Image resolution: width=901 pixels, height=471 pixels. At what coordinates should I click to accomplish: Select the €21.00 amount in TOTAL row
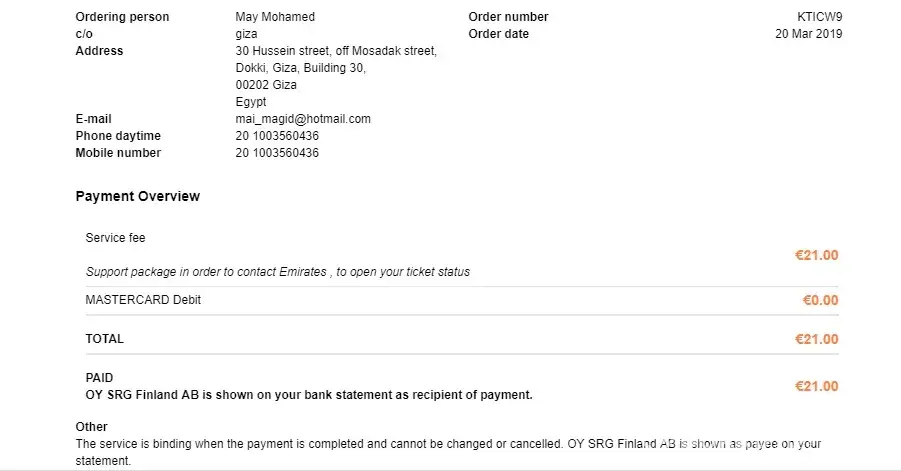tap(816, 340)
